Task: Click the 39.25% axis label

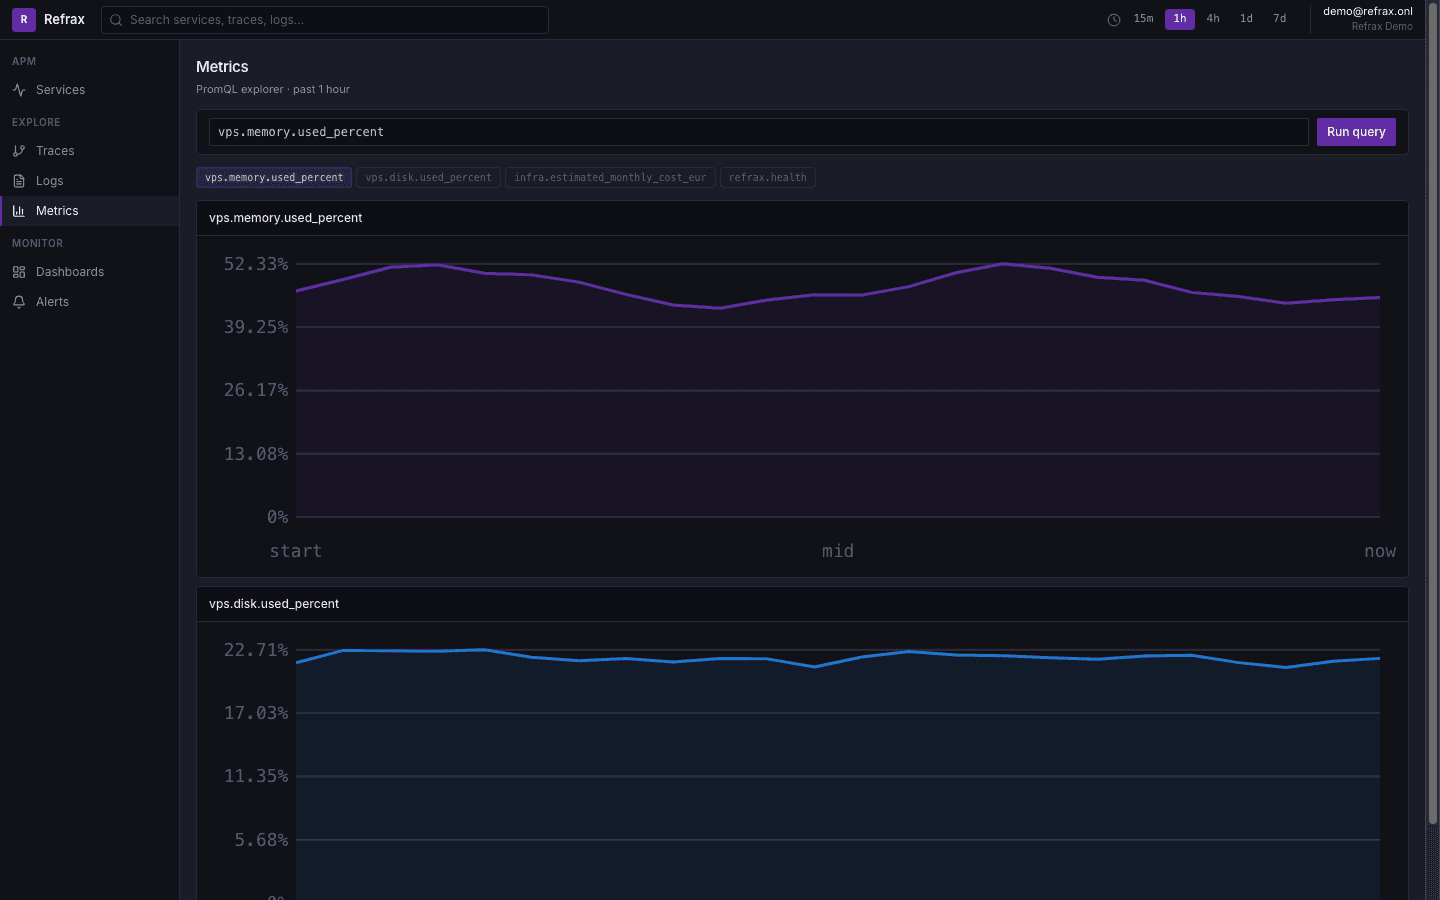Action: [x=256, y=327]
